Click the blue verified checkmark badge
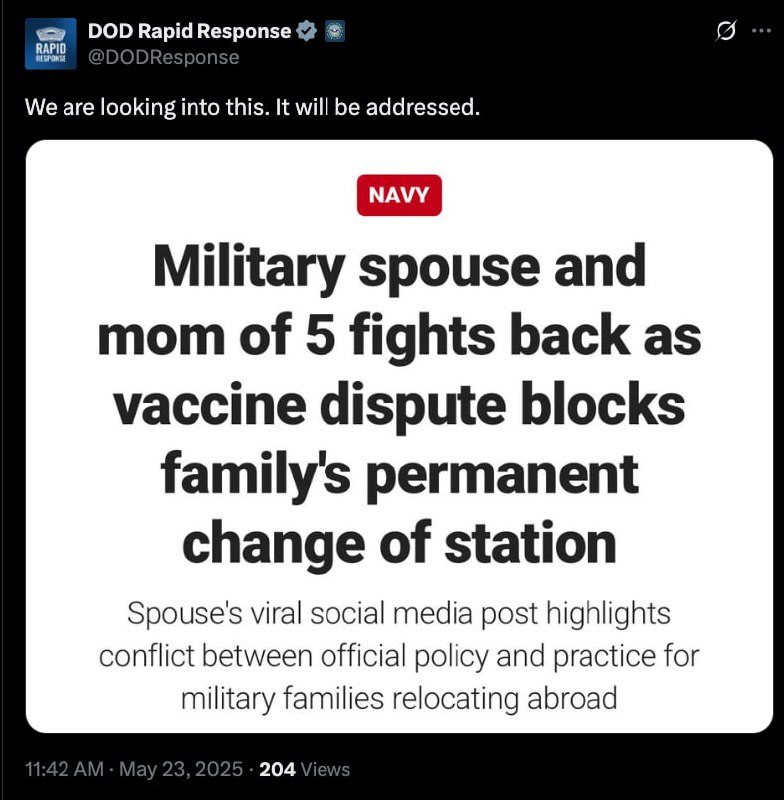The height and width of the screenshot is (800, 784). pos(307,31)
